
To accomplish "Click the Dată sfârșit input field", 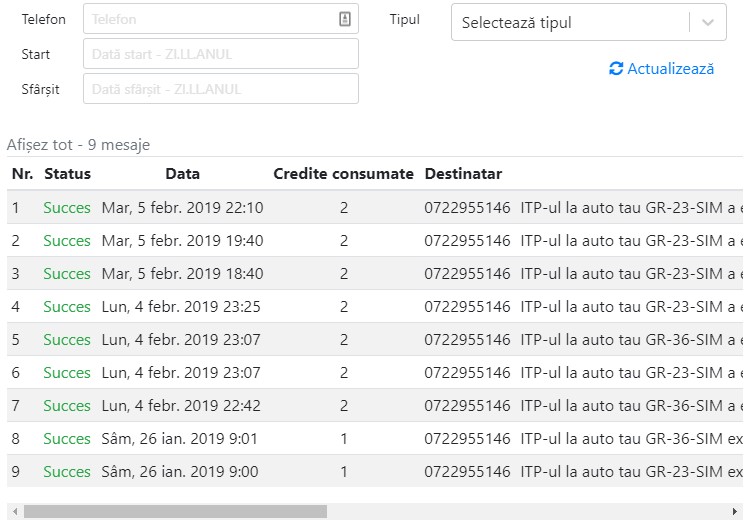I will point(220,89).
